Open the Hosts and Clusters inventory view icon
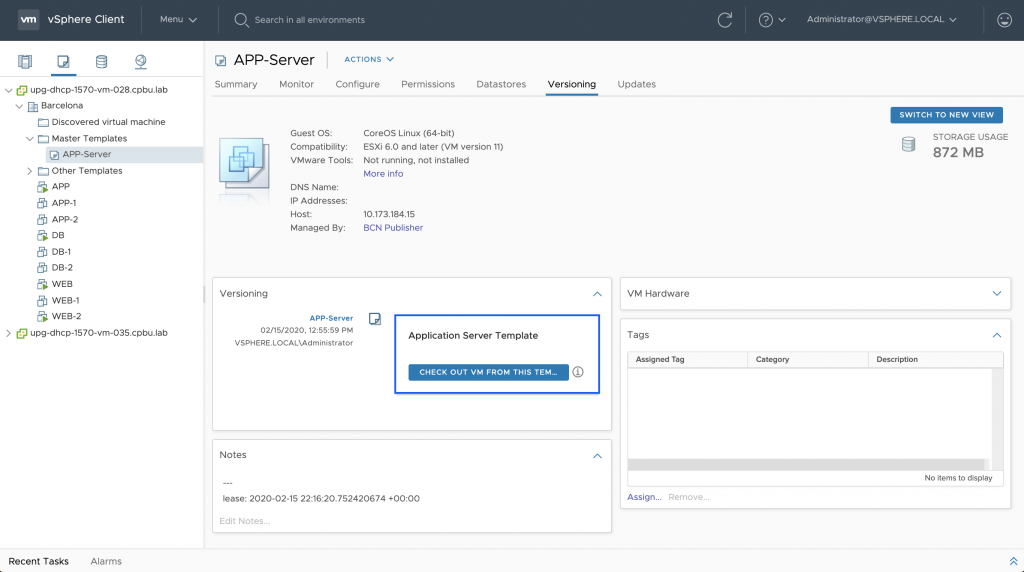This screenshot has height=572, width=1024. tap(25, 62)
